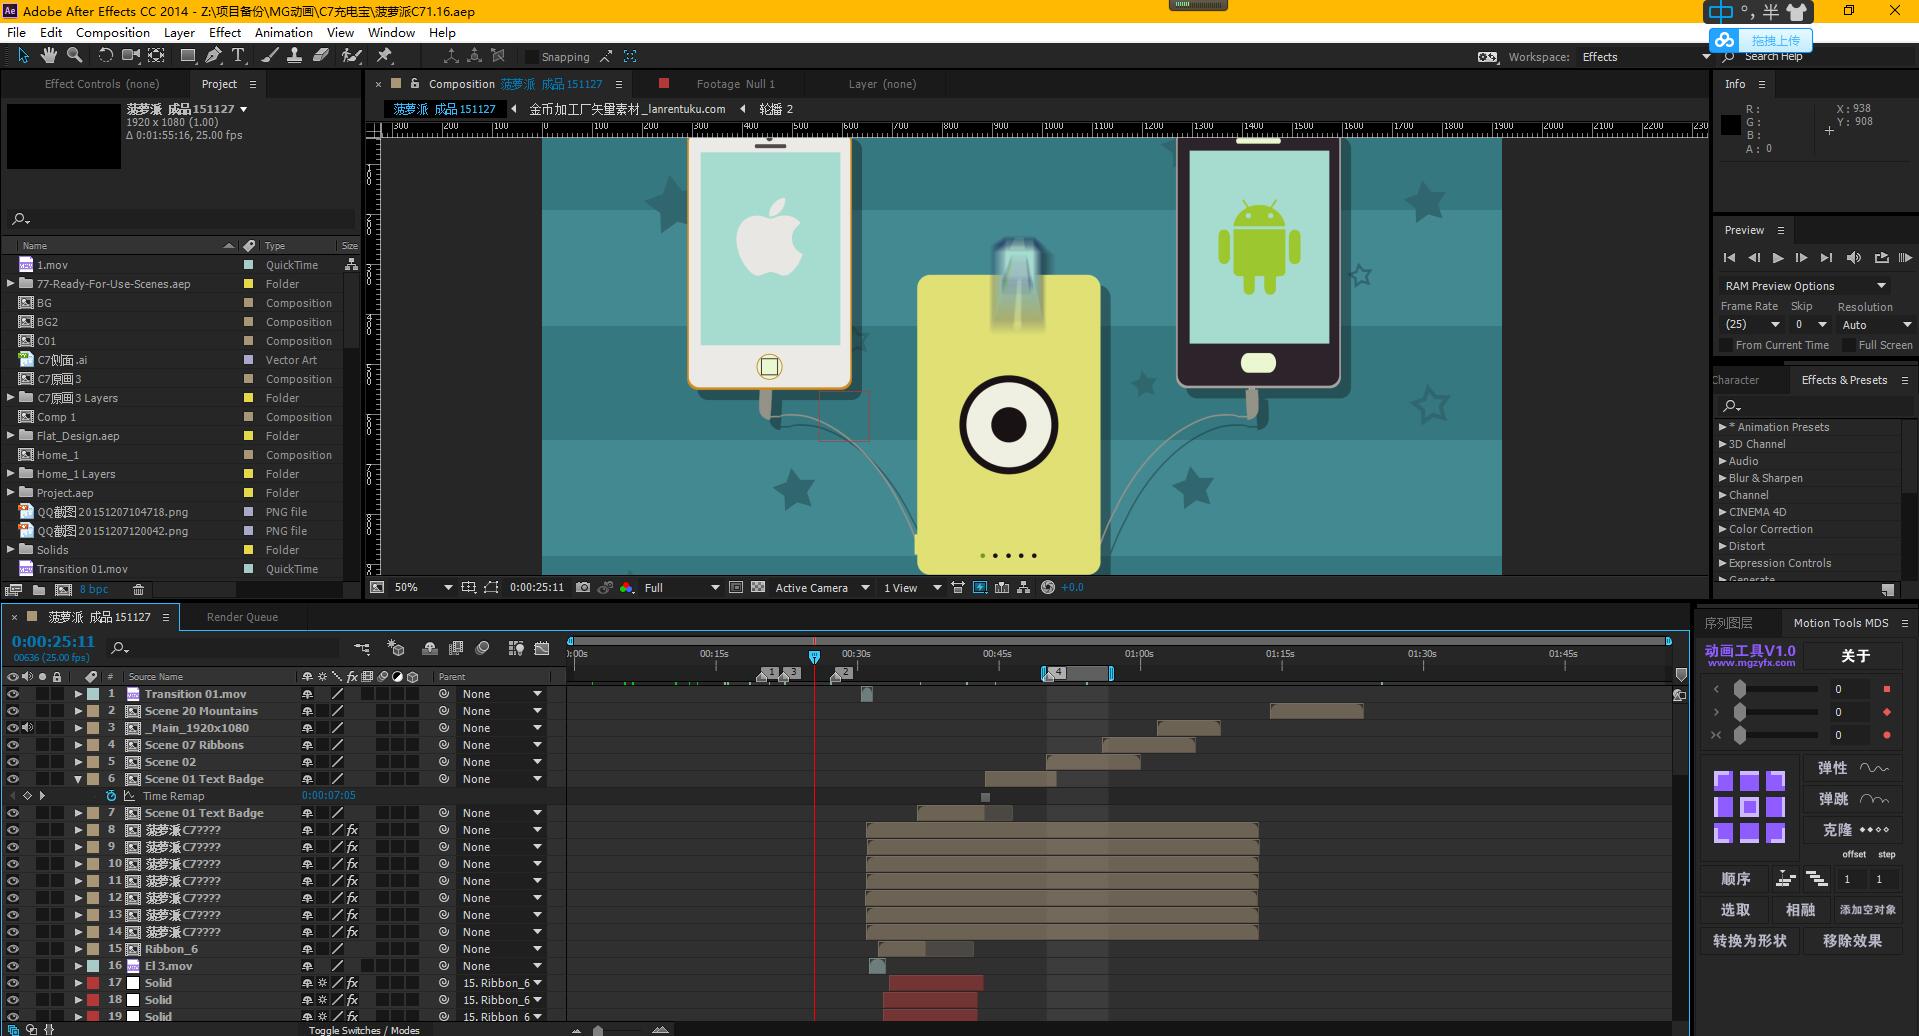Click the current time 0:00:25:11 field
The width and height of the screenshot is (1919, 1036).
[x=53, y=641]
